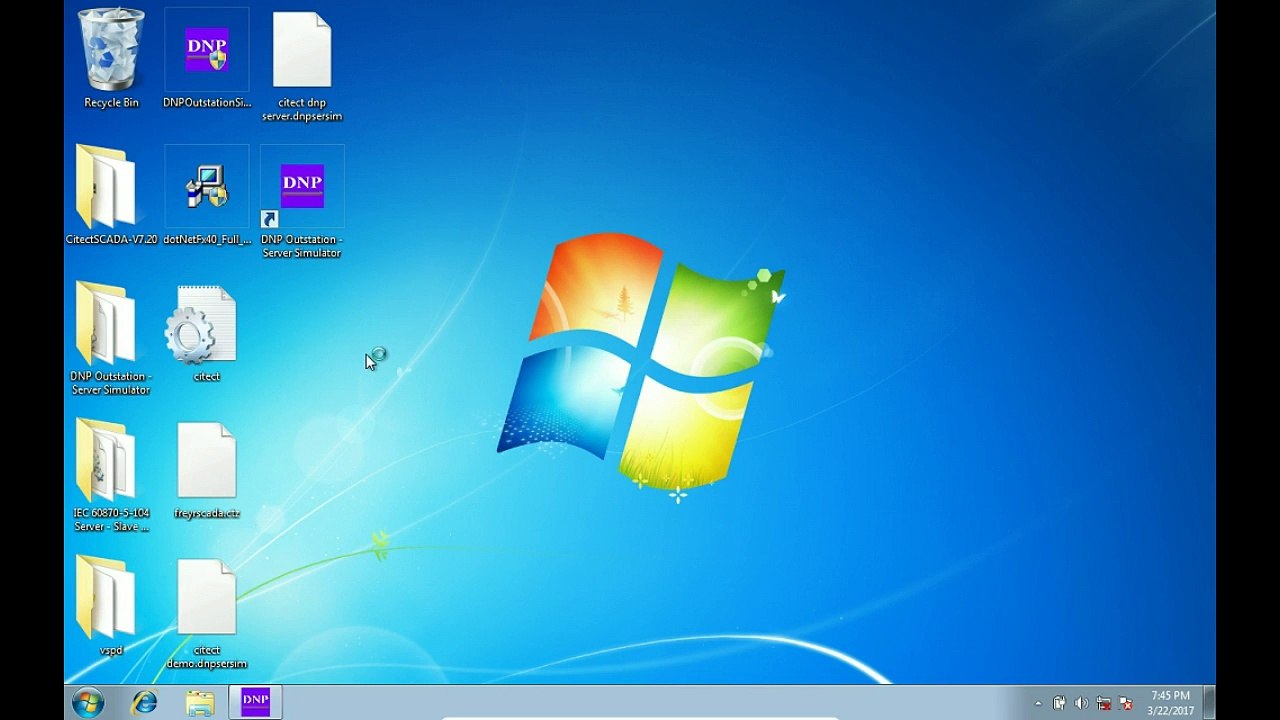
Task: Open the Windows Start menu
Action: tap(88, 703)
